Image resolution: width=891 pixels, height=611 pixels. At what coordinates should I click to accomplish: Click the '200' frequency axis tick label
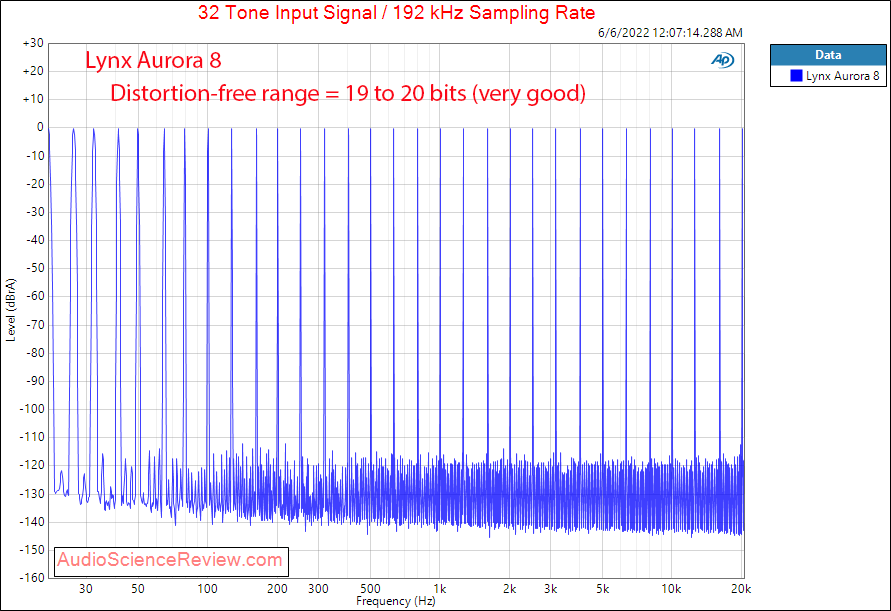277,589
